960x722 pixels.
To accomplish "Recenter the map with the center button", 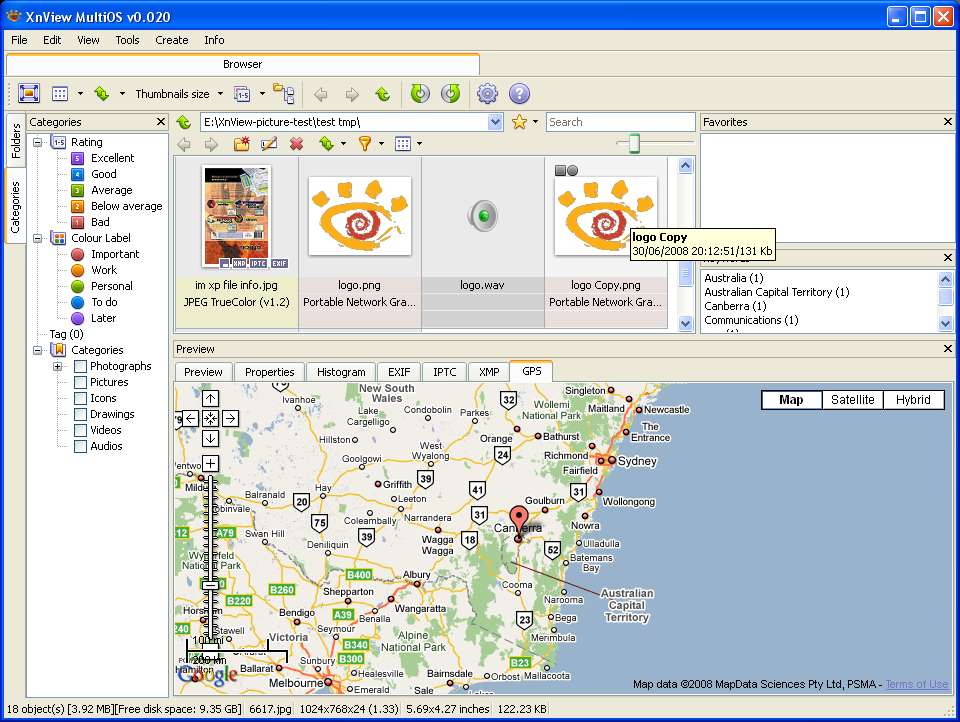I will pos(211,418).
